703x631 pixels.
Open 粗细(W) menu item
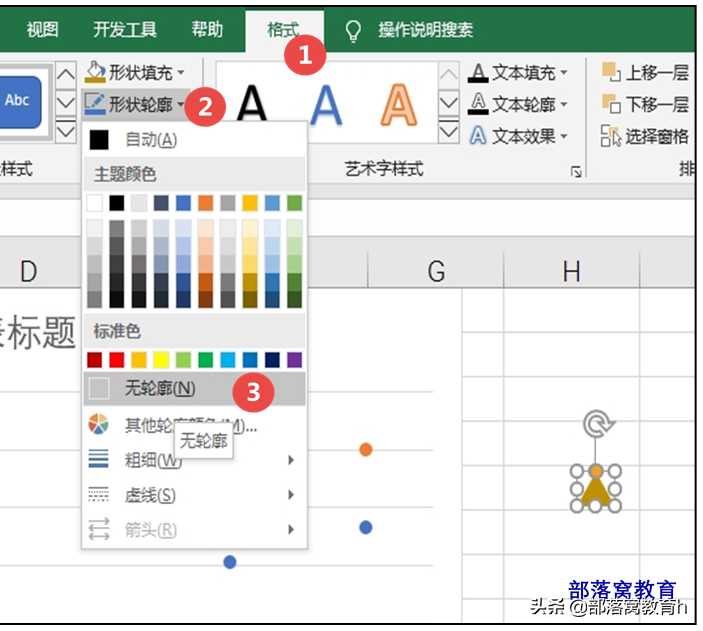(195, 459)
